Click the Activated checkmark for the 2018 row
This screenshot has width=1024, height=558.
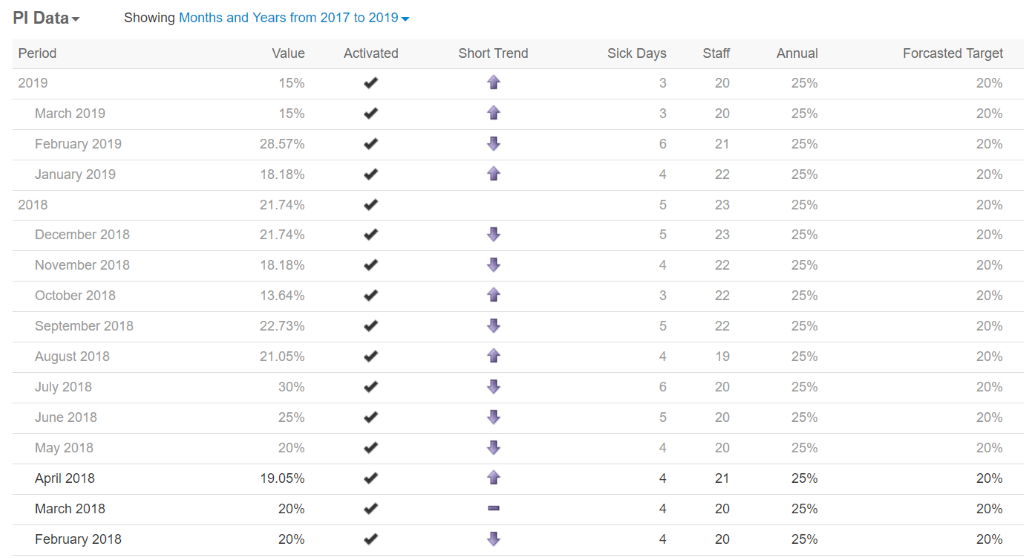371,205
